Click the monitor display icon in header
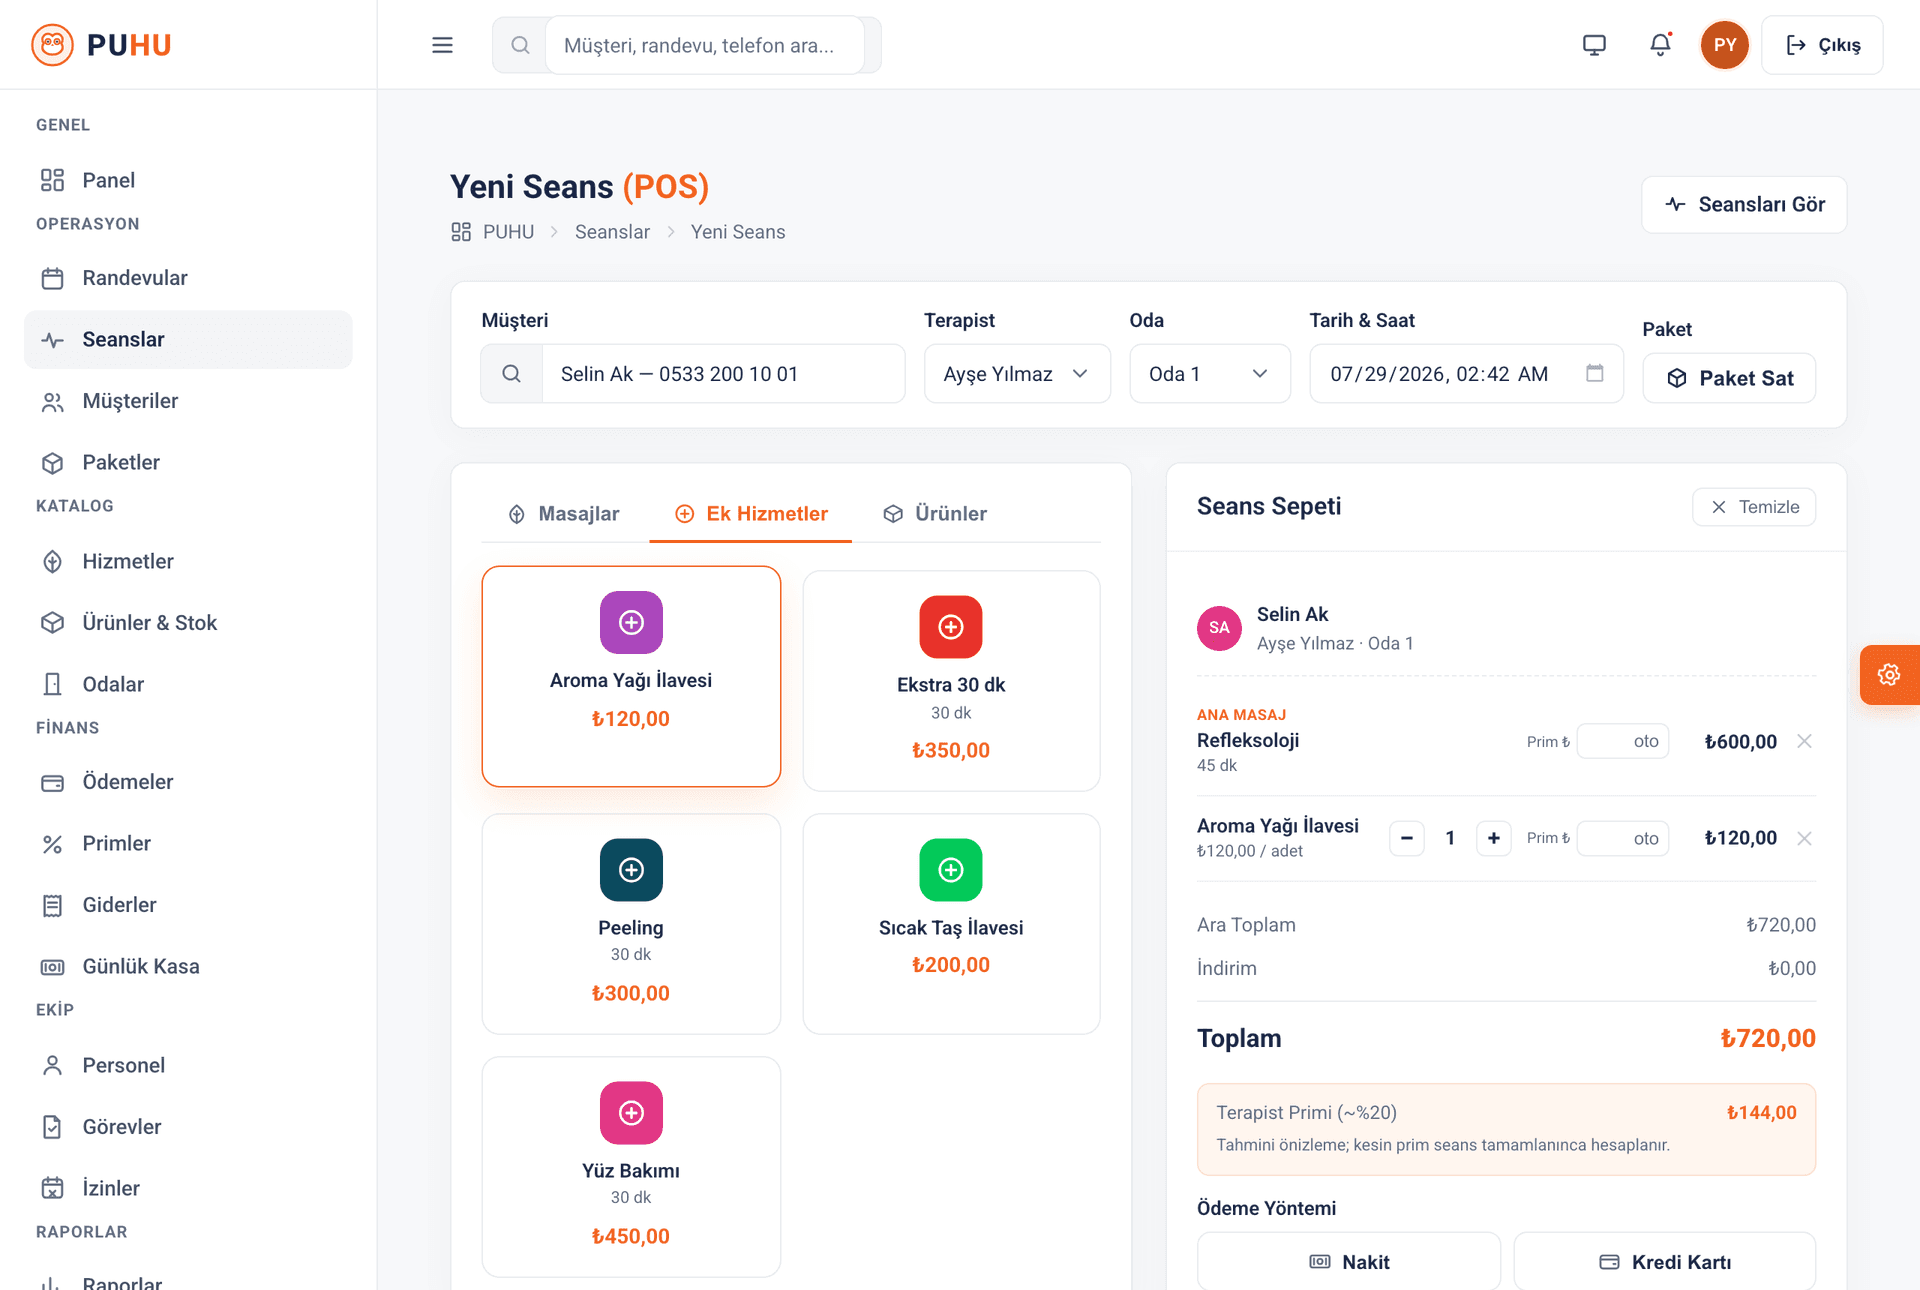 1594,45
